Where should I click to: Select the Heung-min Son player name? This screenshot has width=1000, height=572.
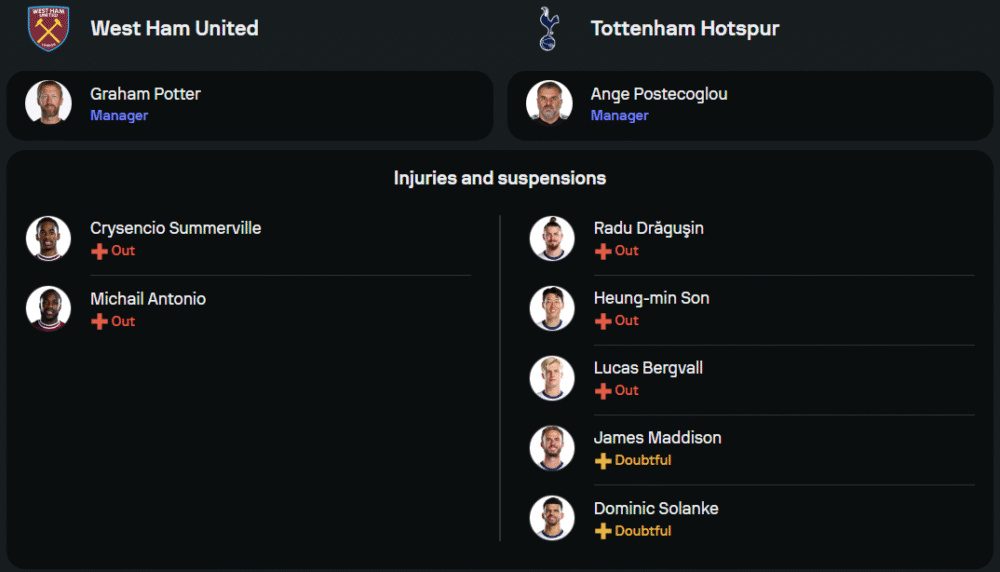[651, 298]
